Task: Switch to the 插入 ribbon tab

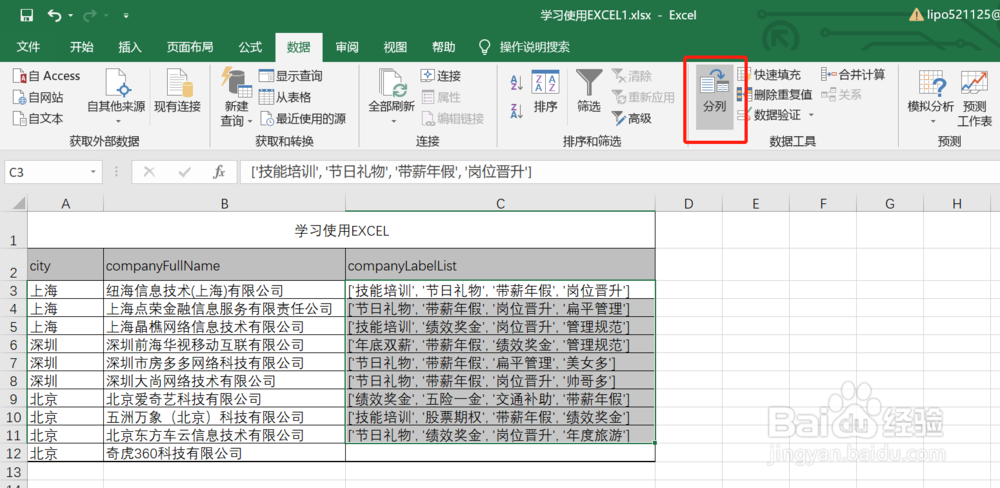Action: (x=130, y=47)
